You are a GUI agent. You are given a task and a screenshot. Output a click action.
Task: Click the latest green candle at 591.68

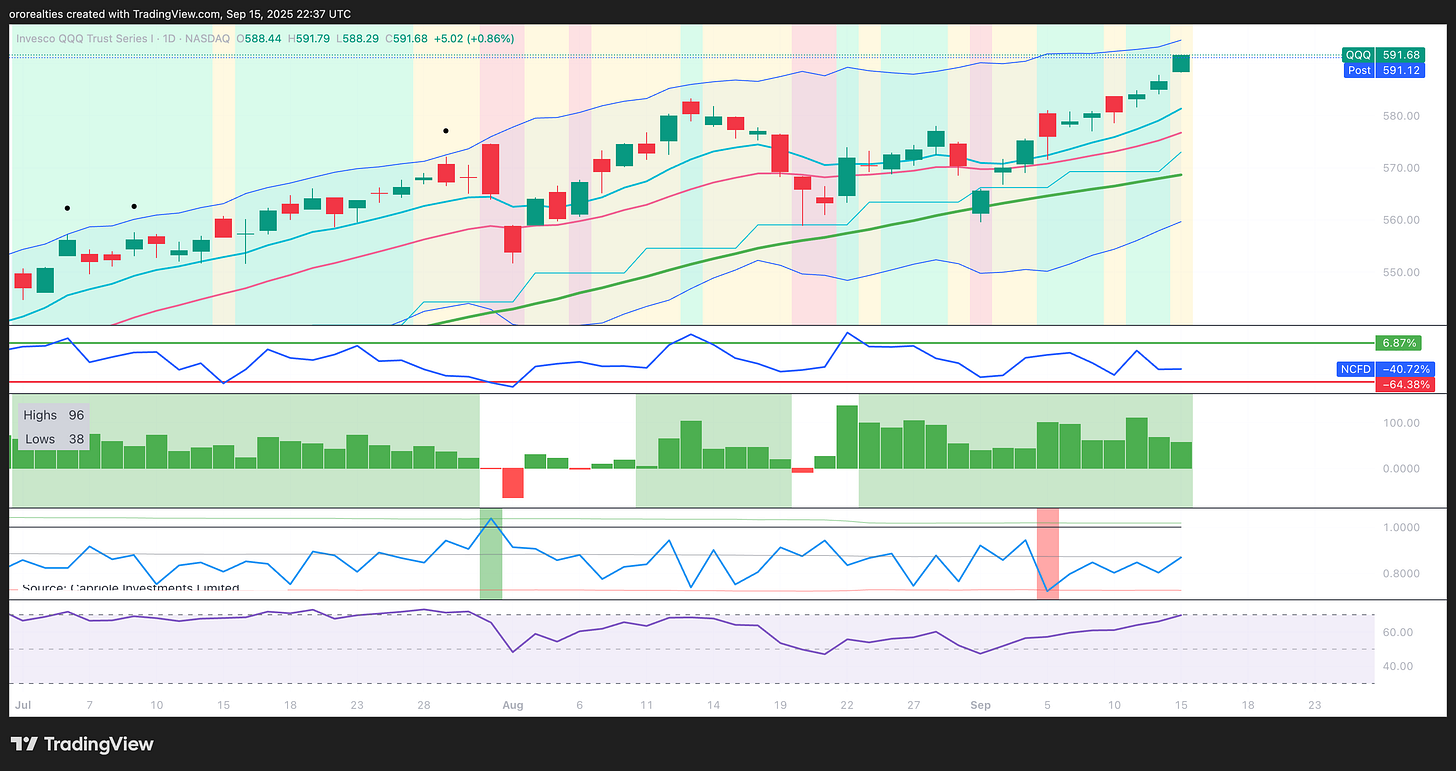(x=1181, y=63)
